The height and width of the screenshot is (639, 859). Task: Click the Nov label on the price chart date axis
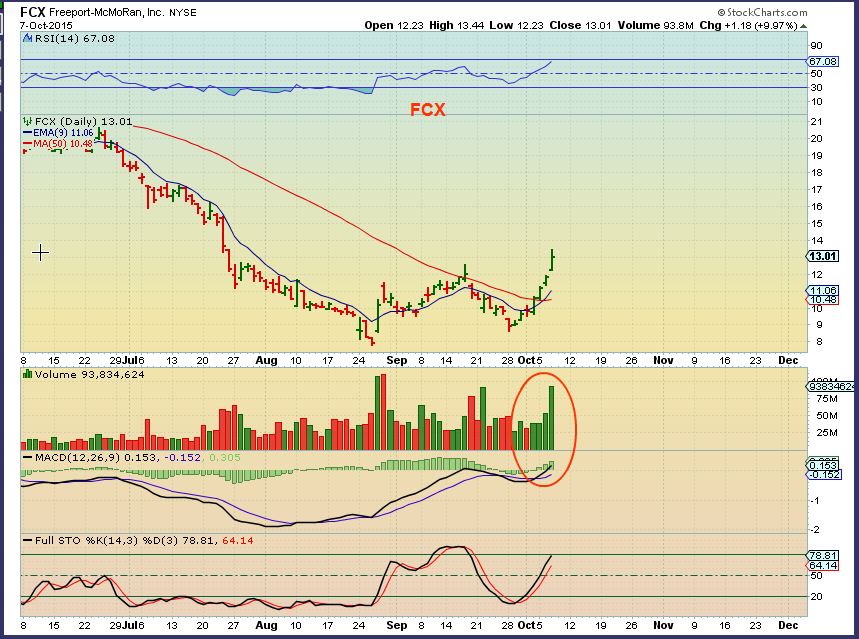pyautogui.click(x=663, y=360)
